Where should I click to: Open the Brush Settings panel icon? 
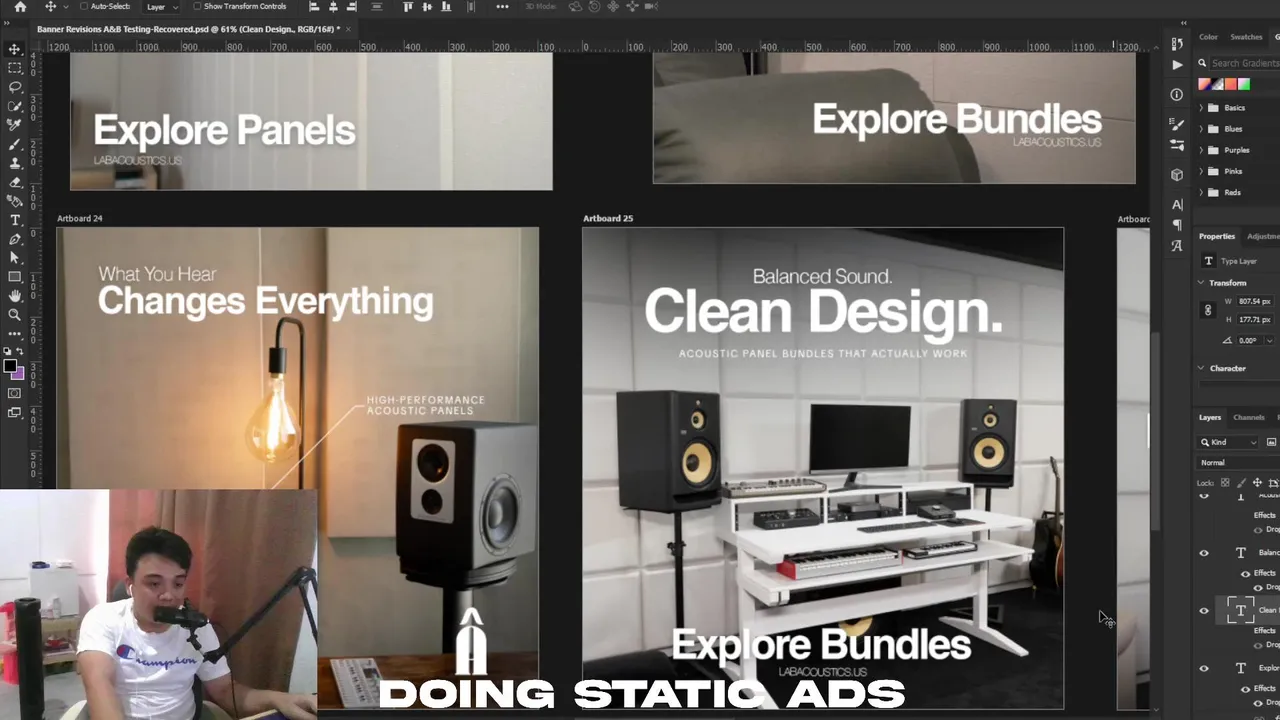pos(1177,144)
